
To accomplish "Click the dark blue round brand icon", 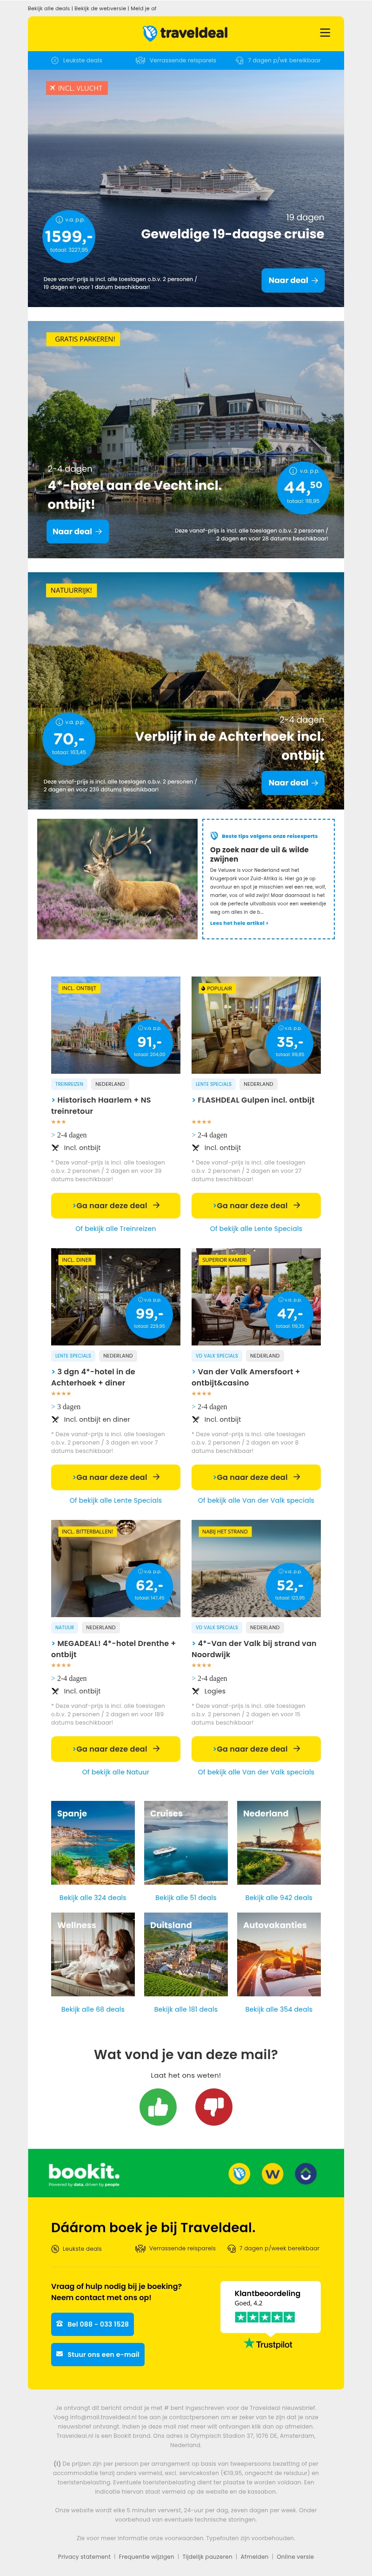I will (x=307, y=2173).
